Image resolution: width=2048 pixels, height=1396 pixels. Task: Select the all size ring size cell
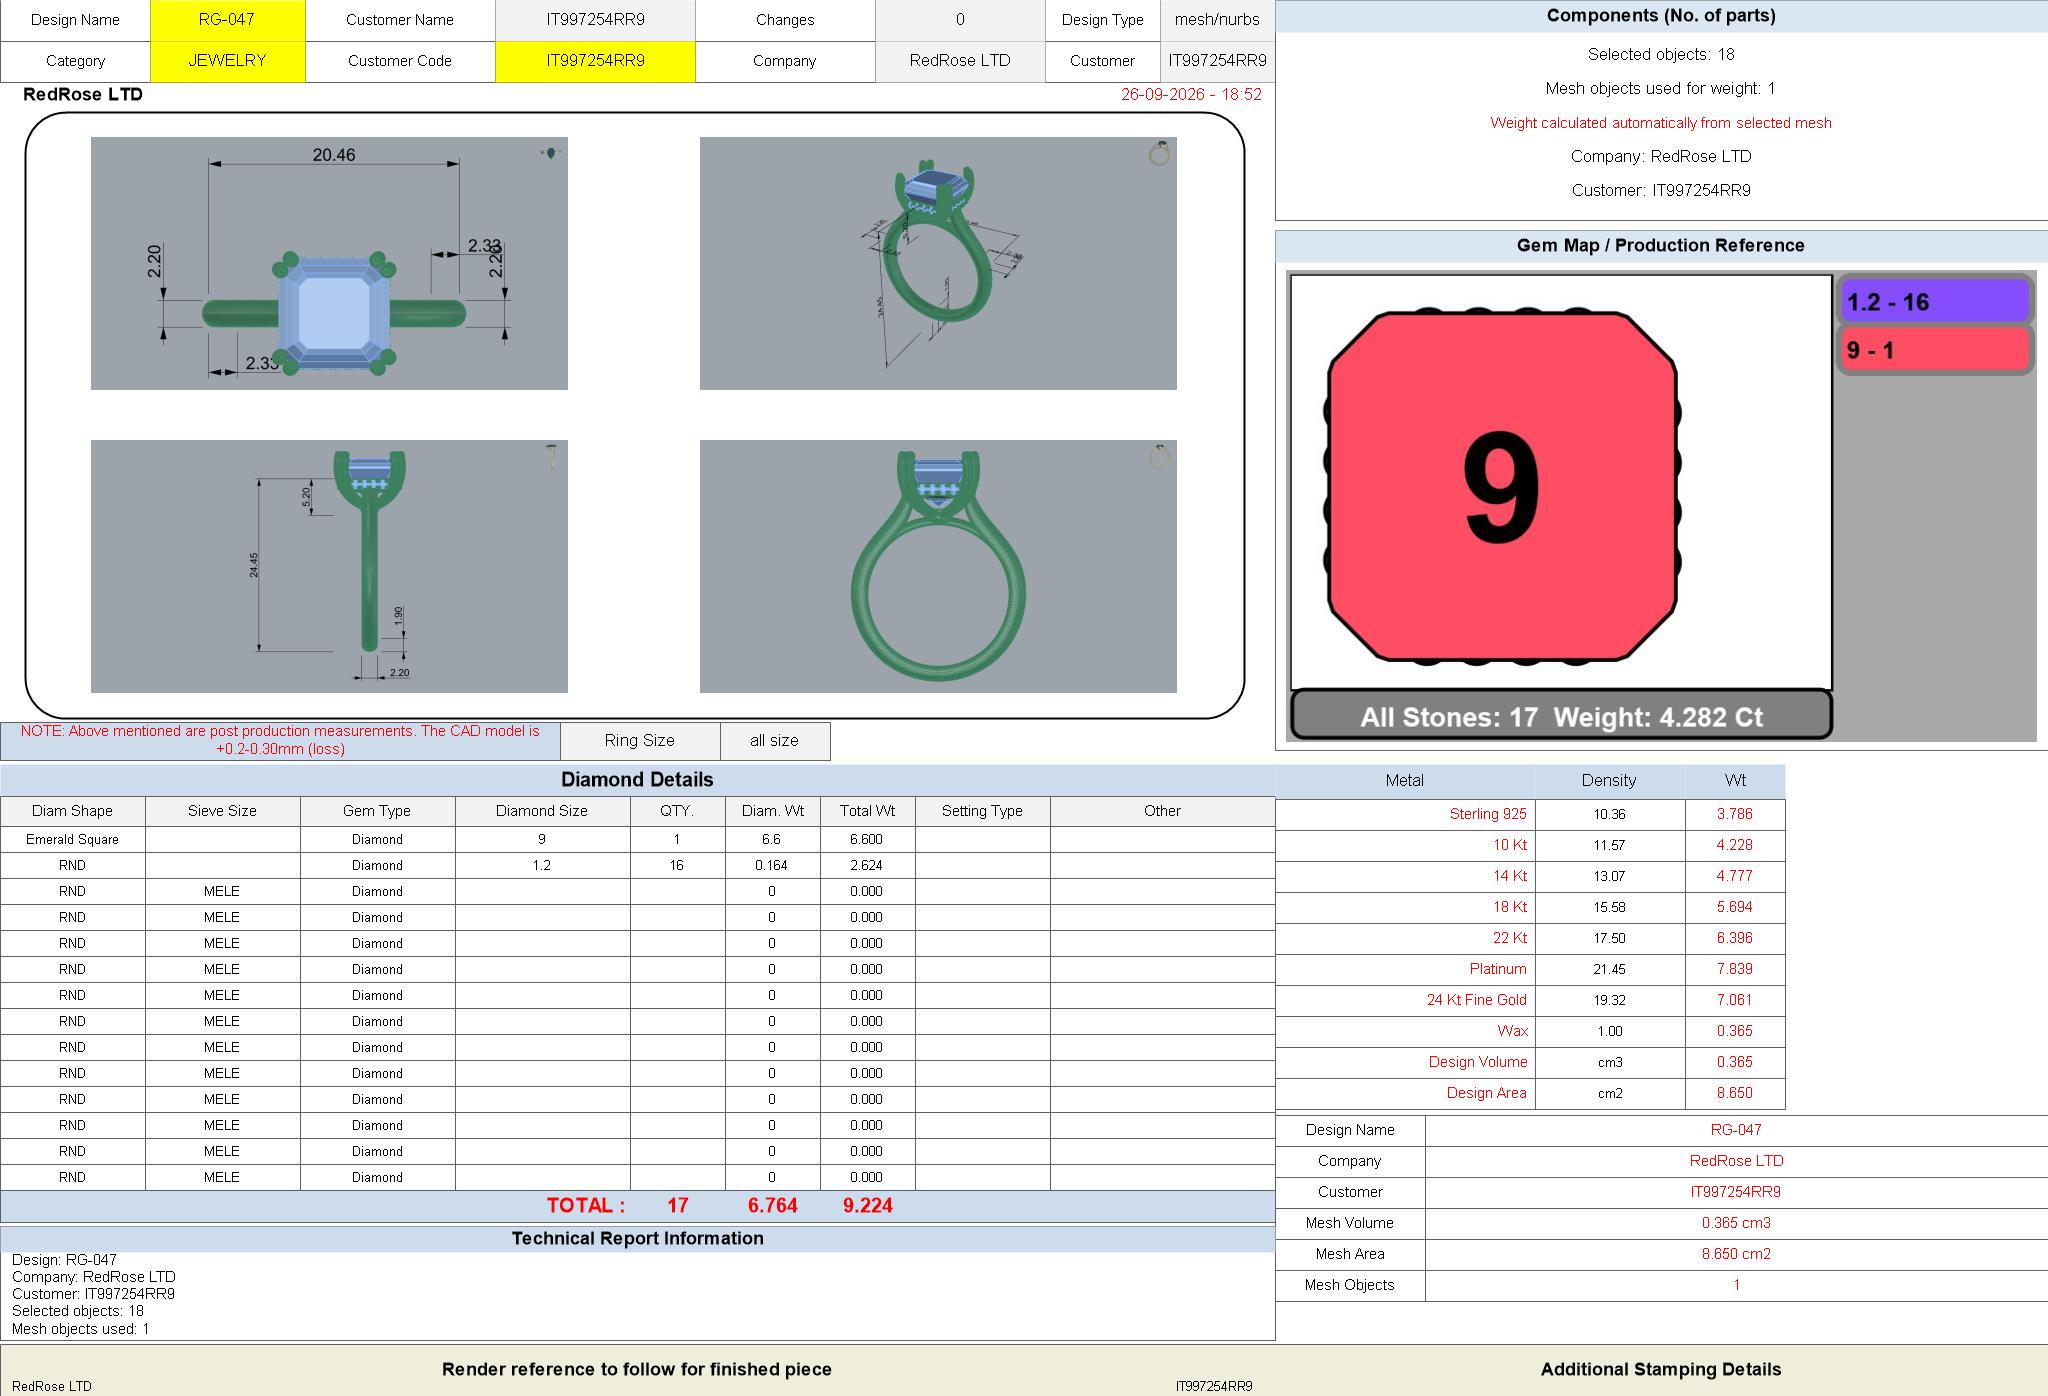click(775, 741)
